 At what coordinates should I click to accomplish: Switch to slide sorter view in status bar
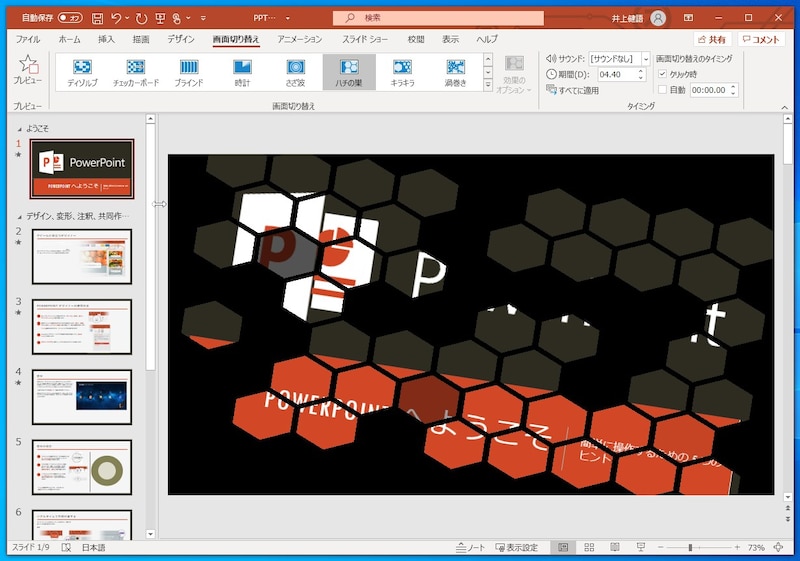tap(588, 548)
